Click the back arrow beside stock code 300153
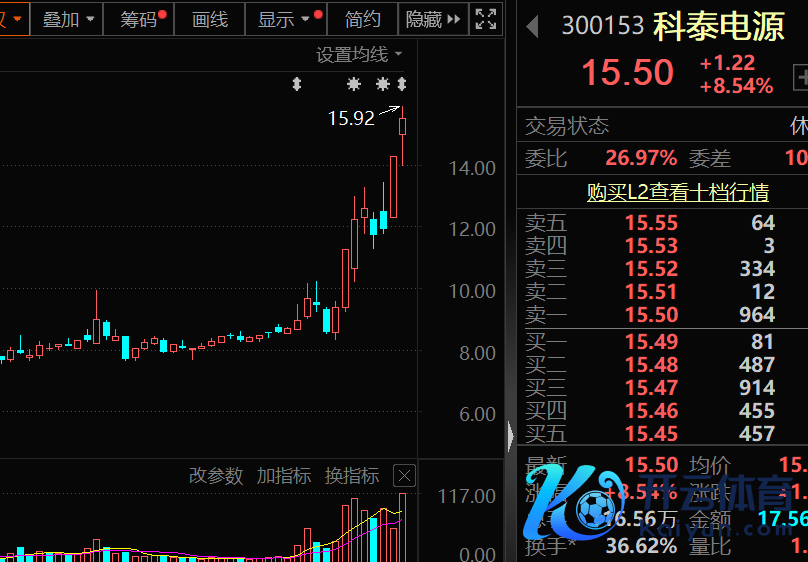The height and width of the screenshot is (562, 808). pyautogui.click(x=533, y=26)
